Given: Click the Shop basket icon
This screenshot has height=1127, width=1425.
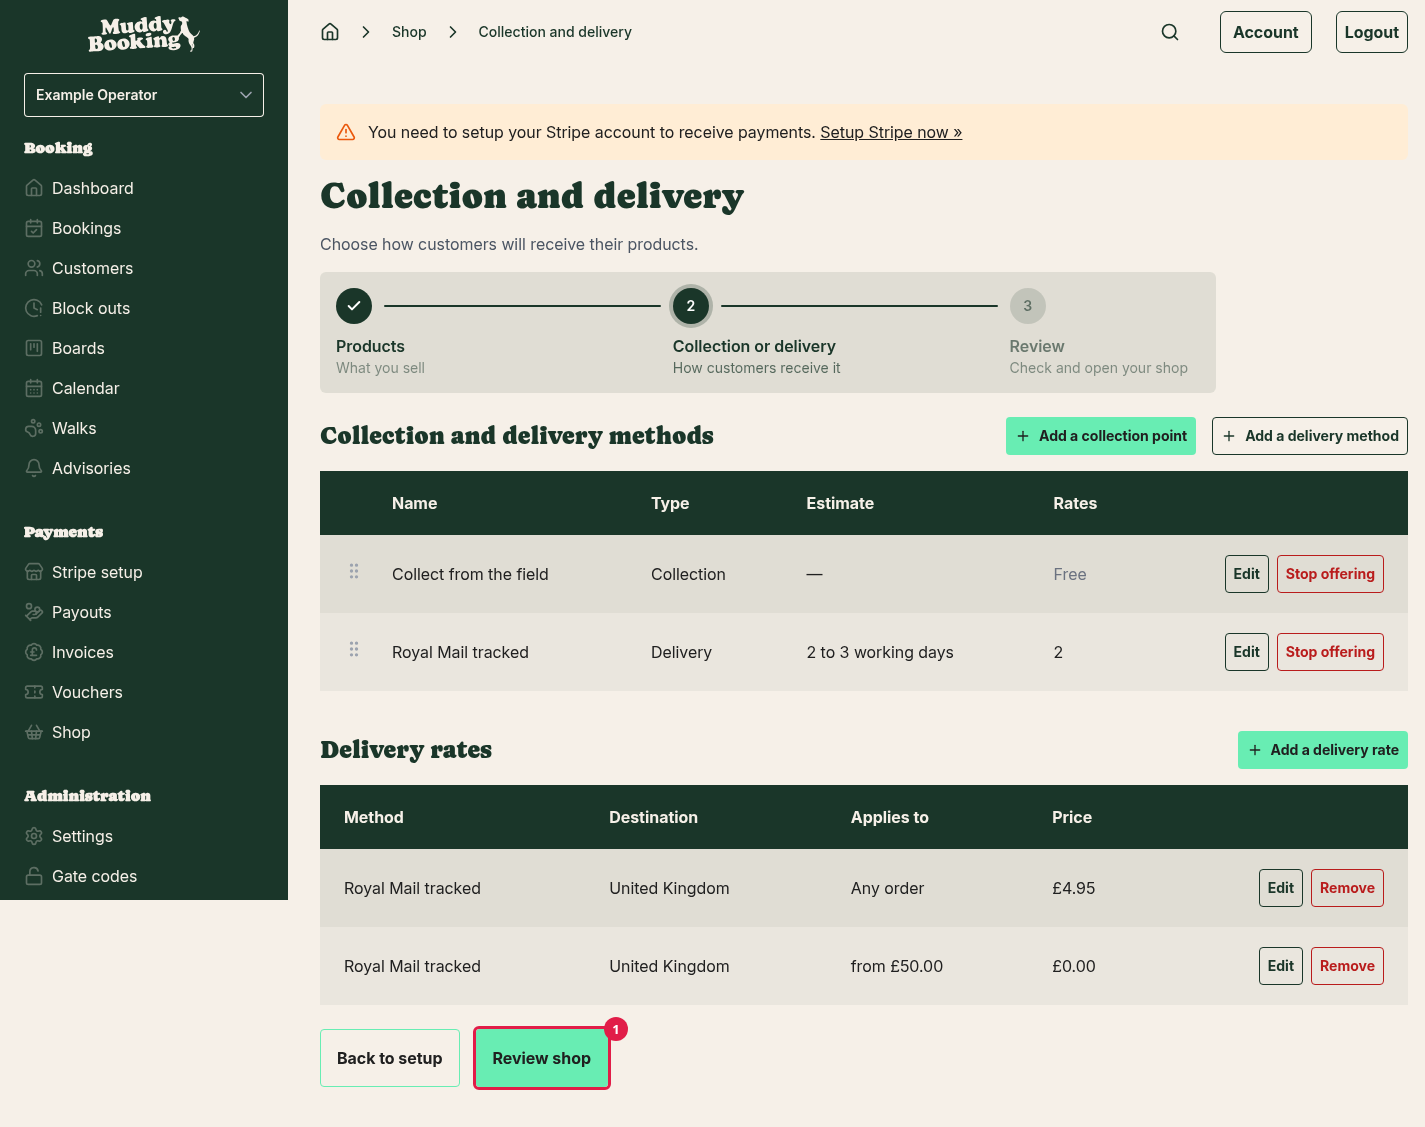Looking at the screenshot, I should tap(34, 732).
